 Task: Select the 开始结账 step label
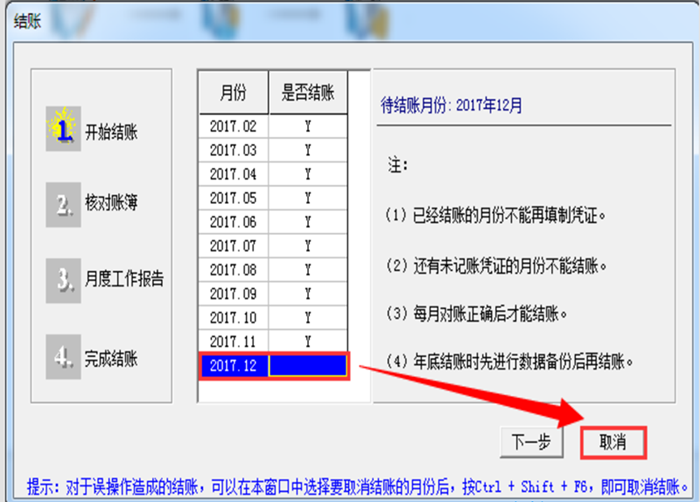[x=111, y=132]
